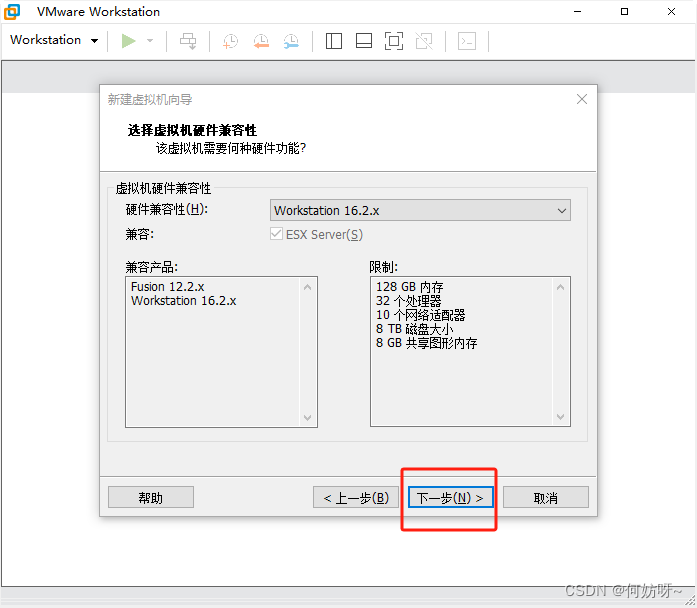
Task: Click up arrow of 兼容产品 list scrollbar
Action: [308, 288]
